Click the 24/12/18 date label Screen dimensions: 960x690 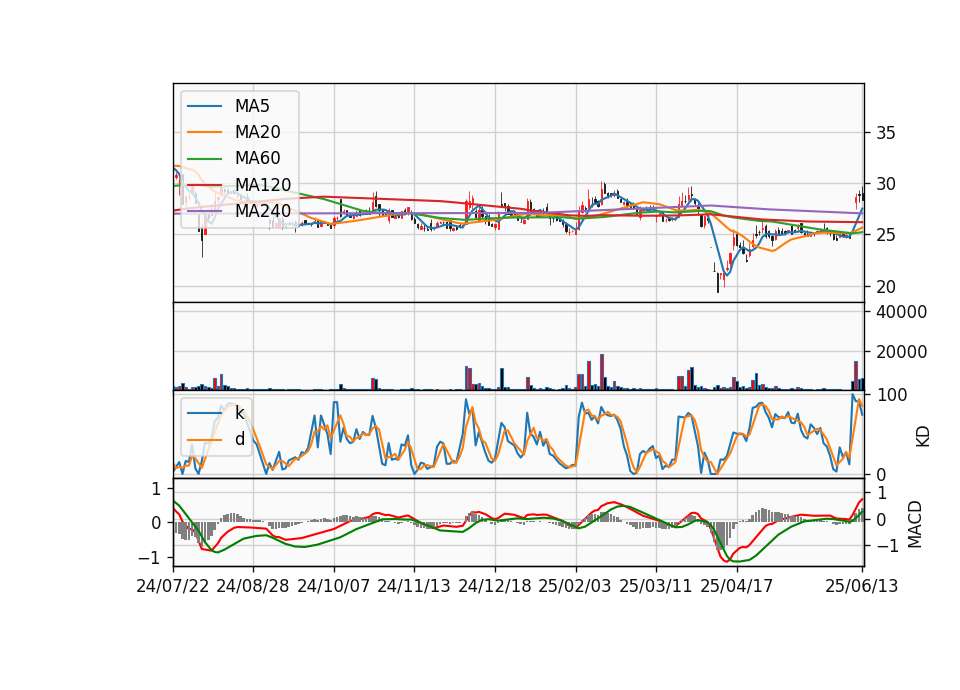point(495,586)
